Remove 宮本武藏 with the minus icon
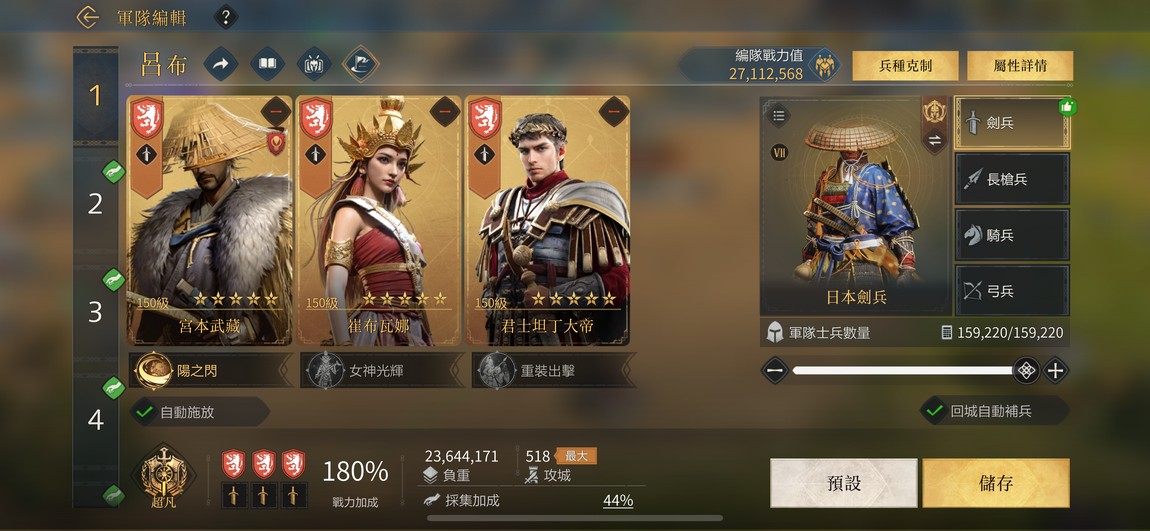The image size is (1150, 531). click(276, 111)
